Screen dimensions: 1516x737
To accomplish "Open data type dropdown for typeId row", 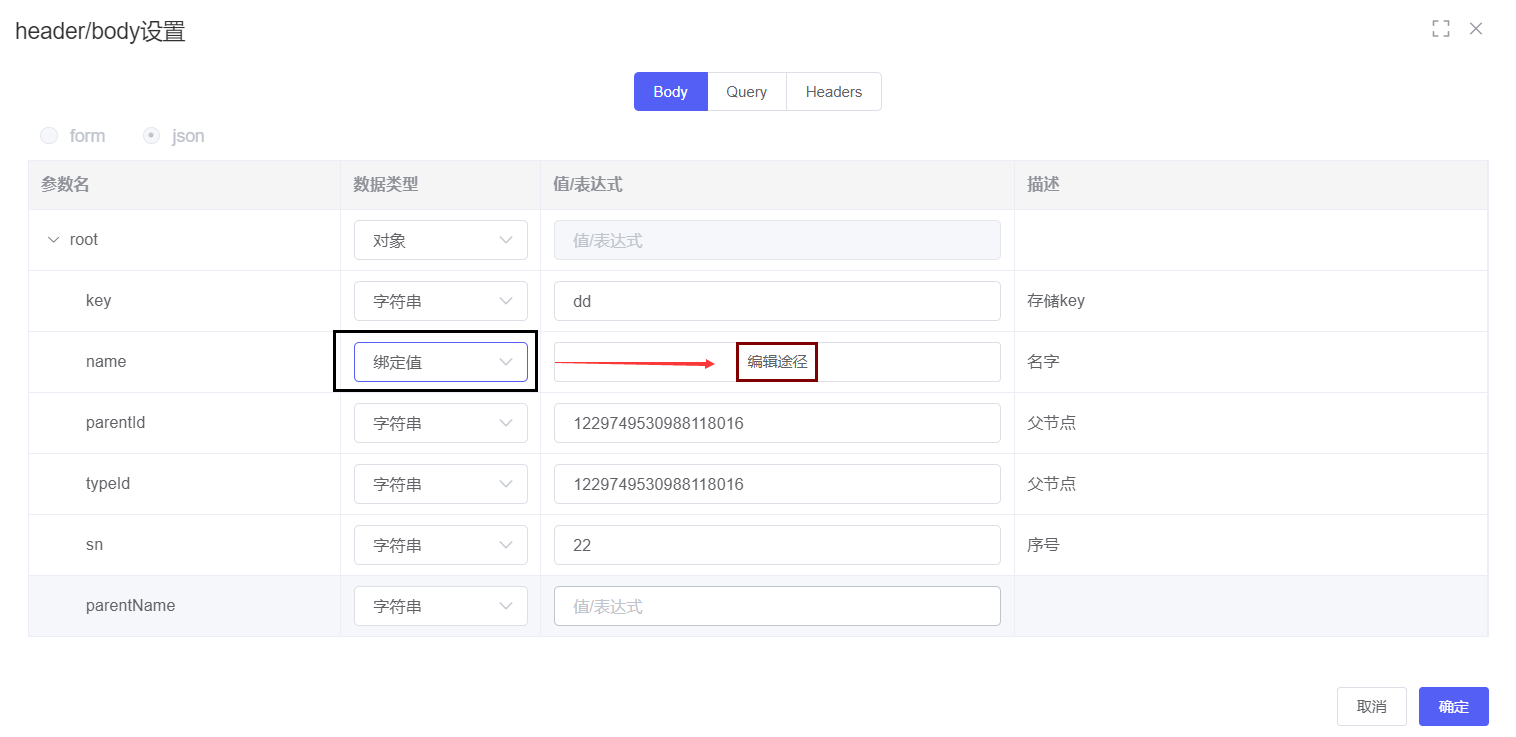I will (440, 484).
